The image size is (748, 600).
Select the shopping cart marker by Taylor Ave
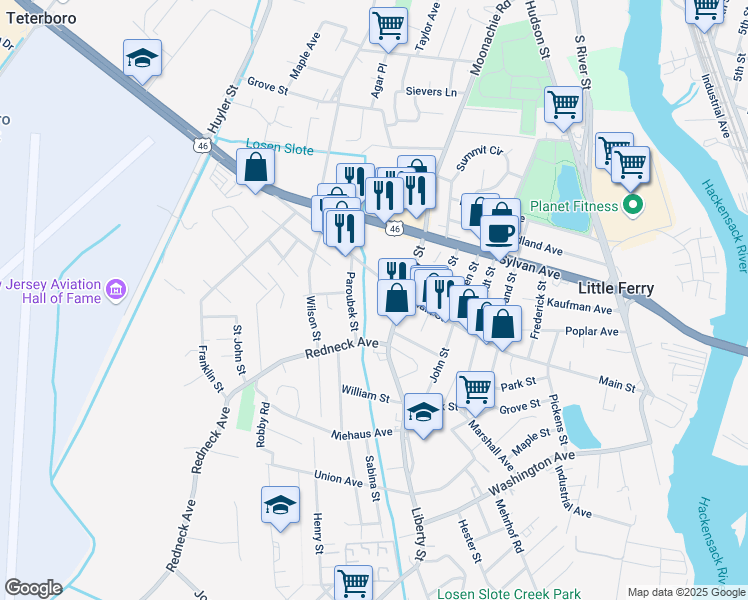pyautogui.click(x=388, y=27)
